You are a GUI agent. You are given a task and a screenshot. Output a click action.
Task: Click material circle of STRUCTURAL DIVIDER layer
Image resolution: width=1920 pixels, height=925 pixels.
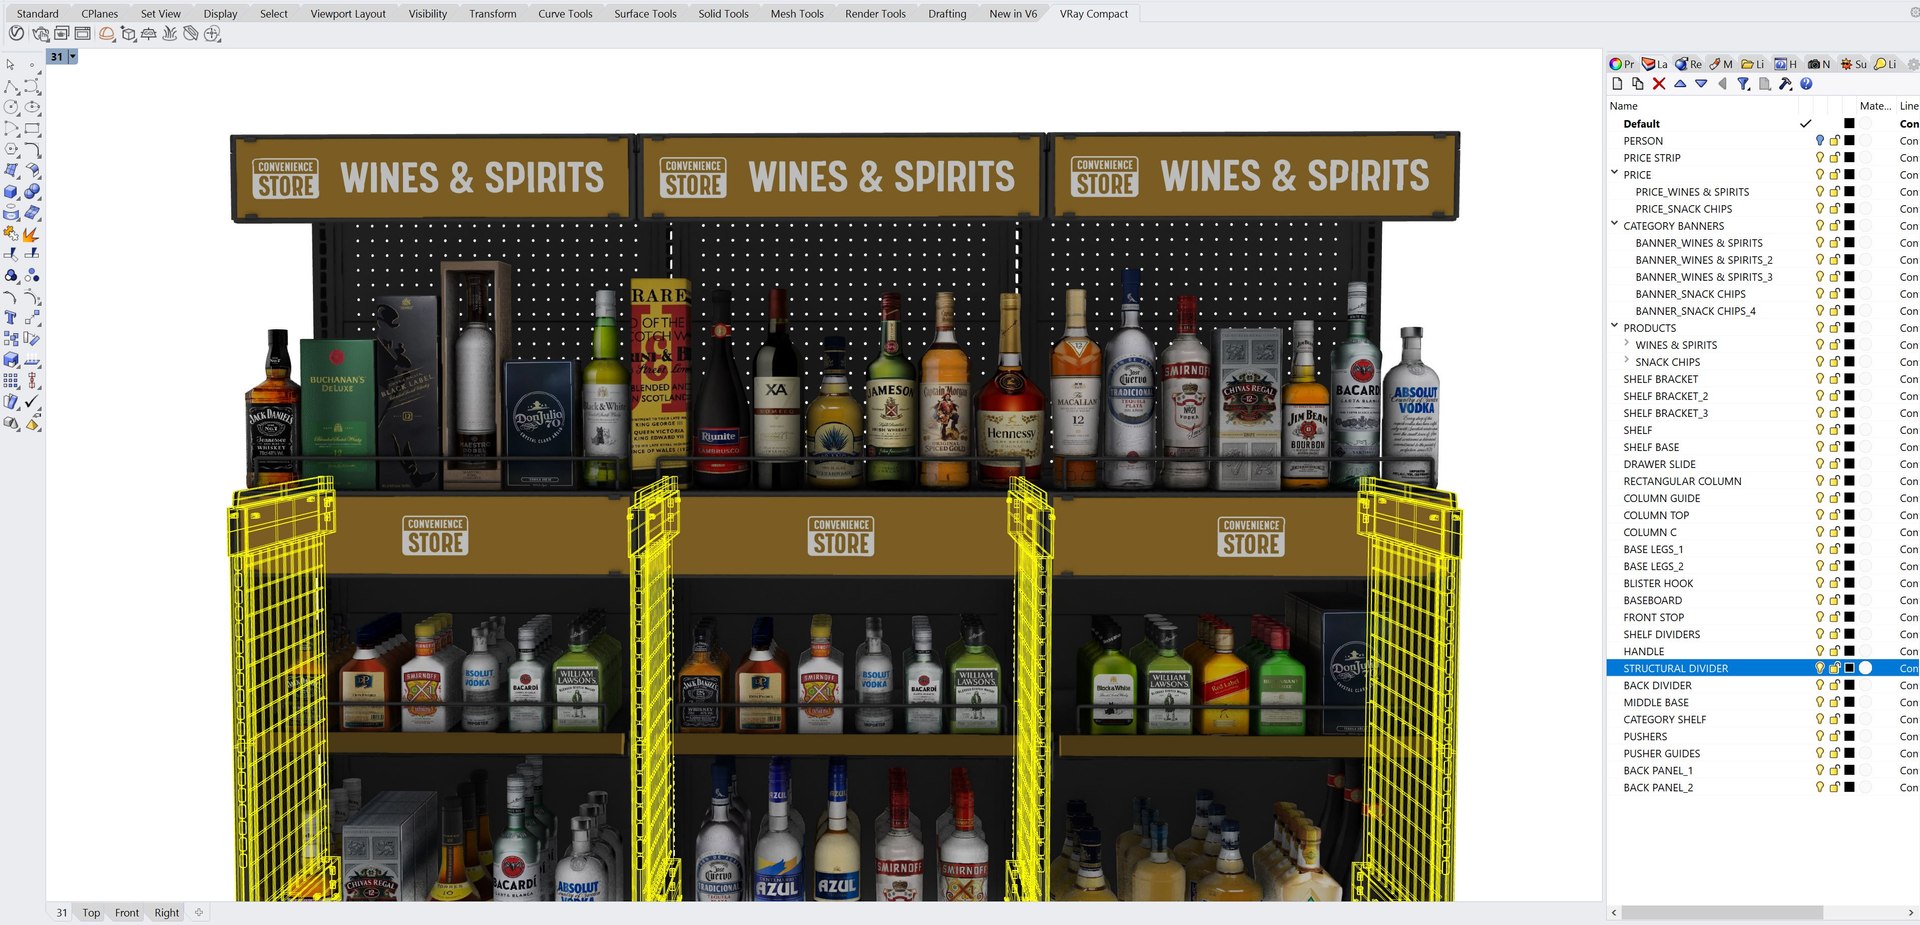click(x=1866, y=668)
